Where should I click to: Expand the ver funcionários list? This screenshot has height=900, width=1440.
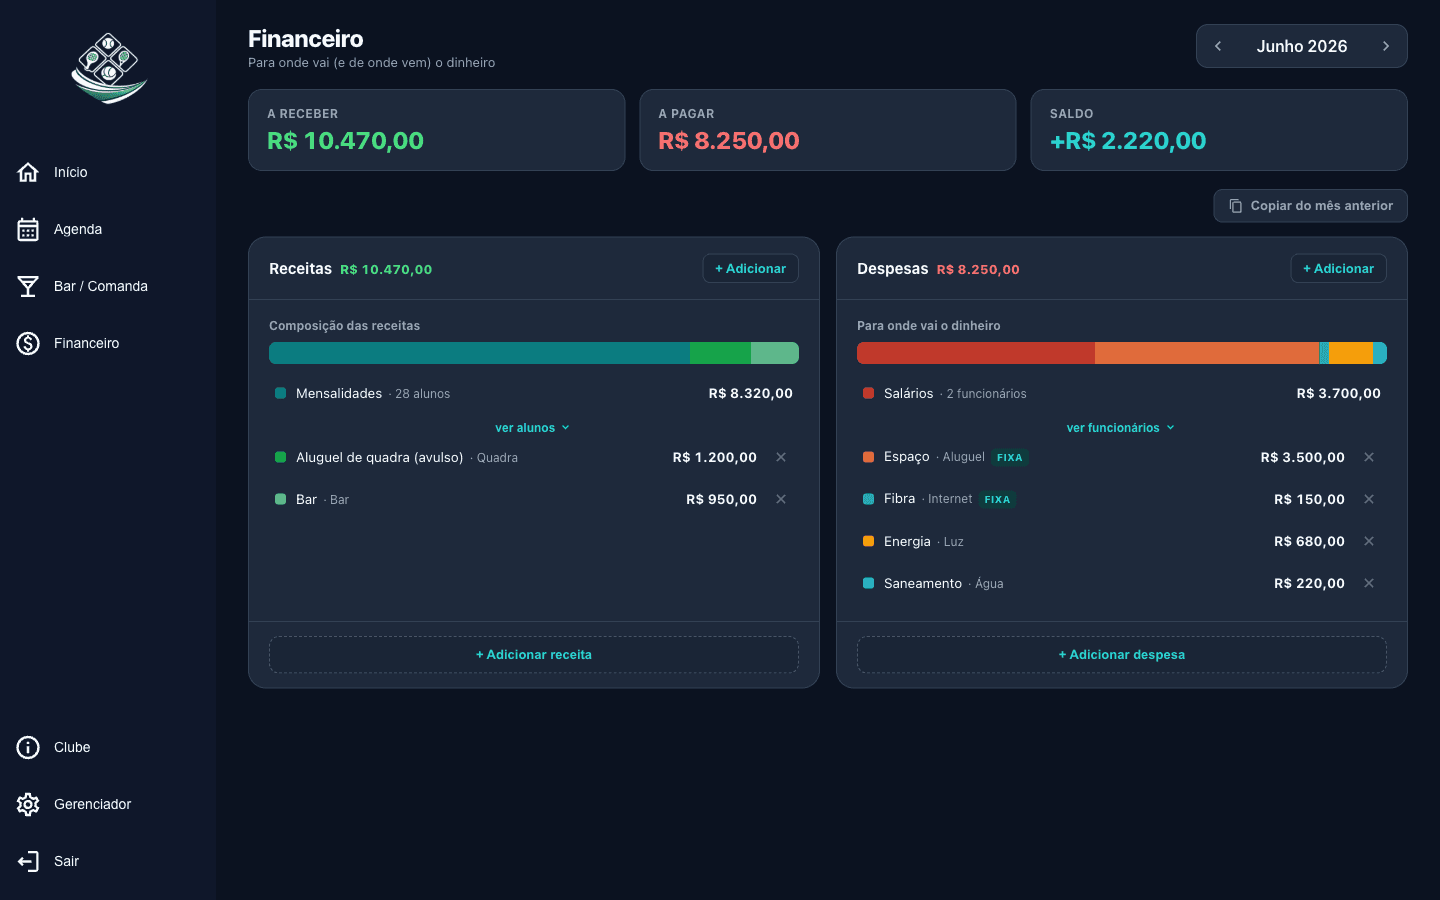pyautogui.click(x=1121, y=428)
